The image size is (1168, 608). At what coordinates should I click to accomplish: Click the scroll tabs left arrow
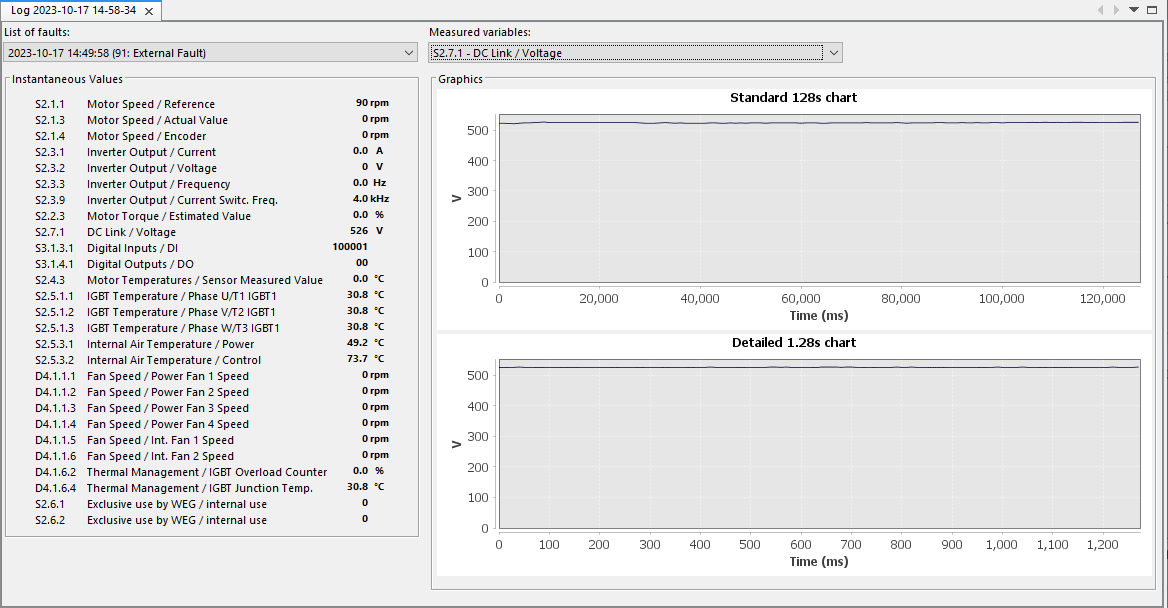tap(1101, 10)
